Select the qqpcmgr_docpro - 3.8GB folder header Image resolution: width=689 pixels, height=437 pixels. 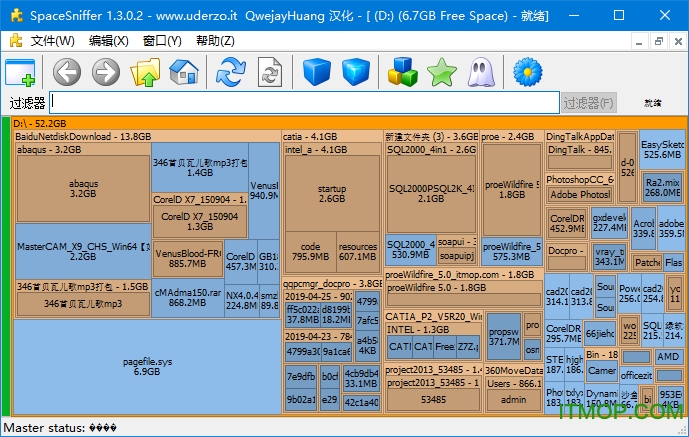pos(332,284)
